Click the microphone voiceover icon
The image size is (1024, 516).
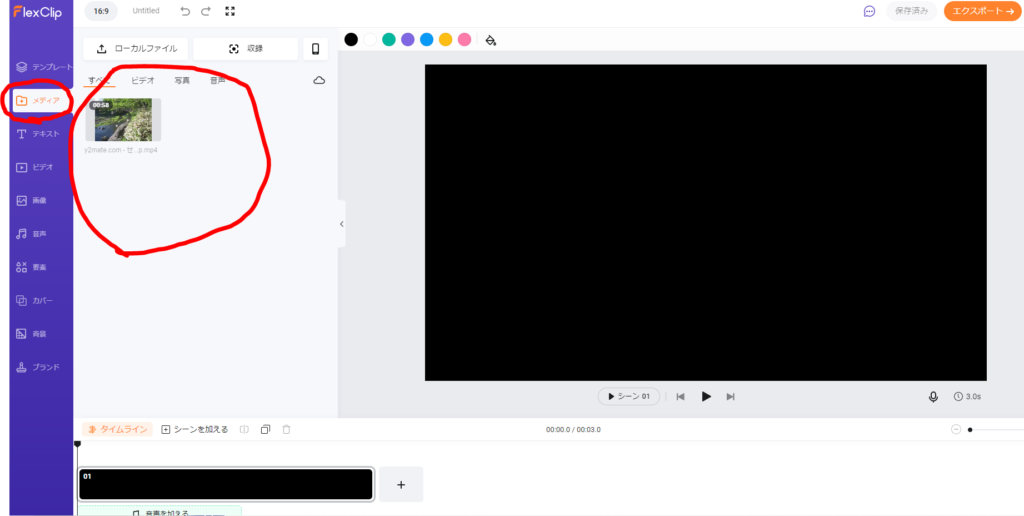933,397
